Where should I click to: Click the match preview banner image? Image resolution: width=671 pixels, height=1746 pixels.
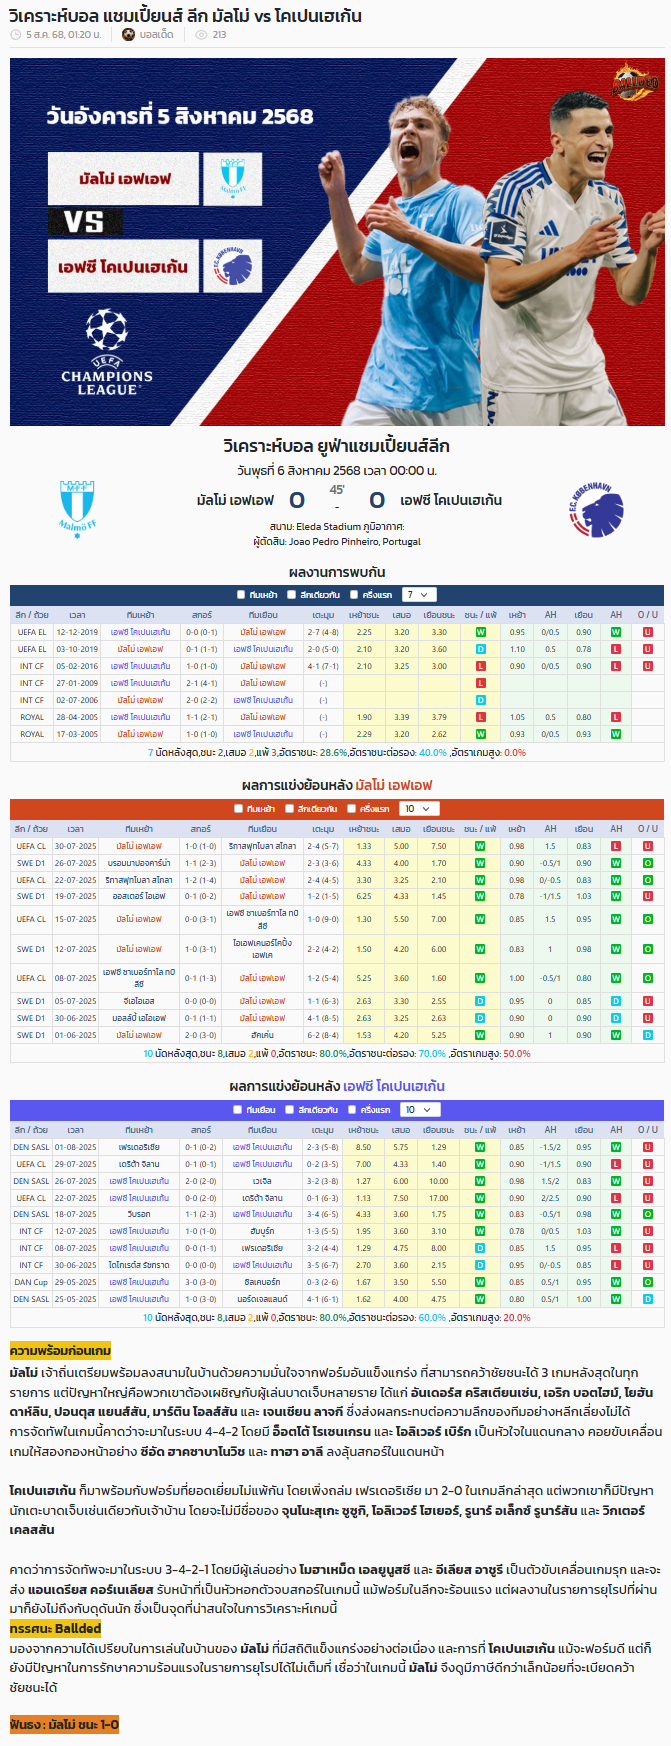pyautogui.click(x=337, y=242)
